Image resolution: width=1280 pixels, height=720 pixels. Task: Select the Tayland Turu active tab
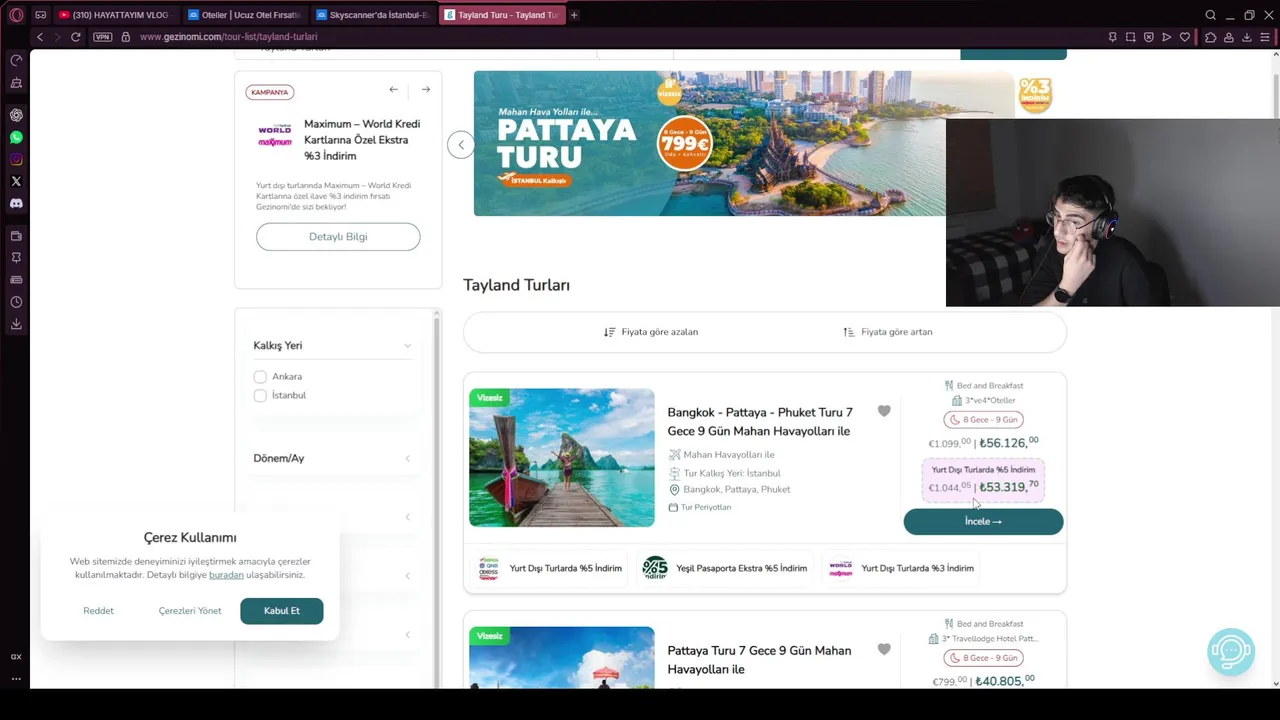pos(502,15)
